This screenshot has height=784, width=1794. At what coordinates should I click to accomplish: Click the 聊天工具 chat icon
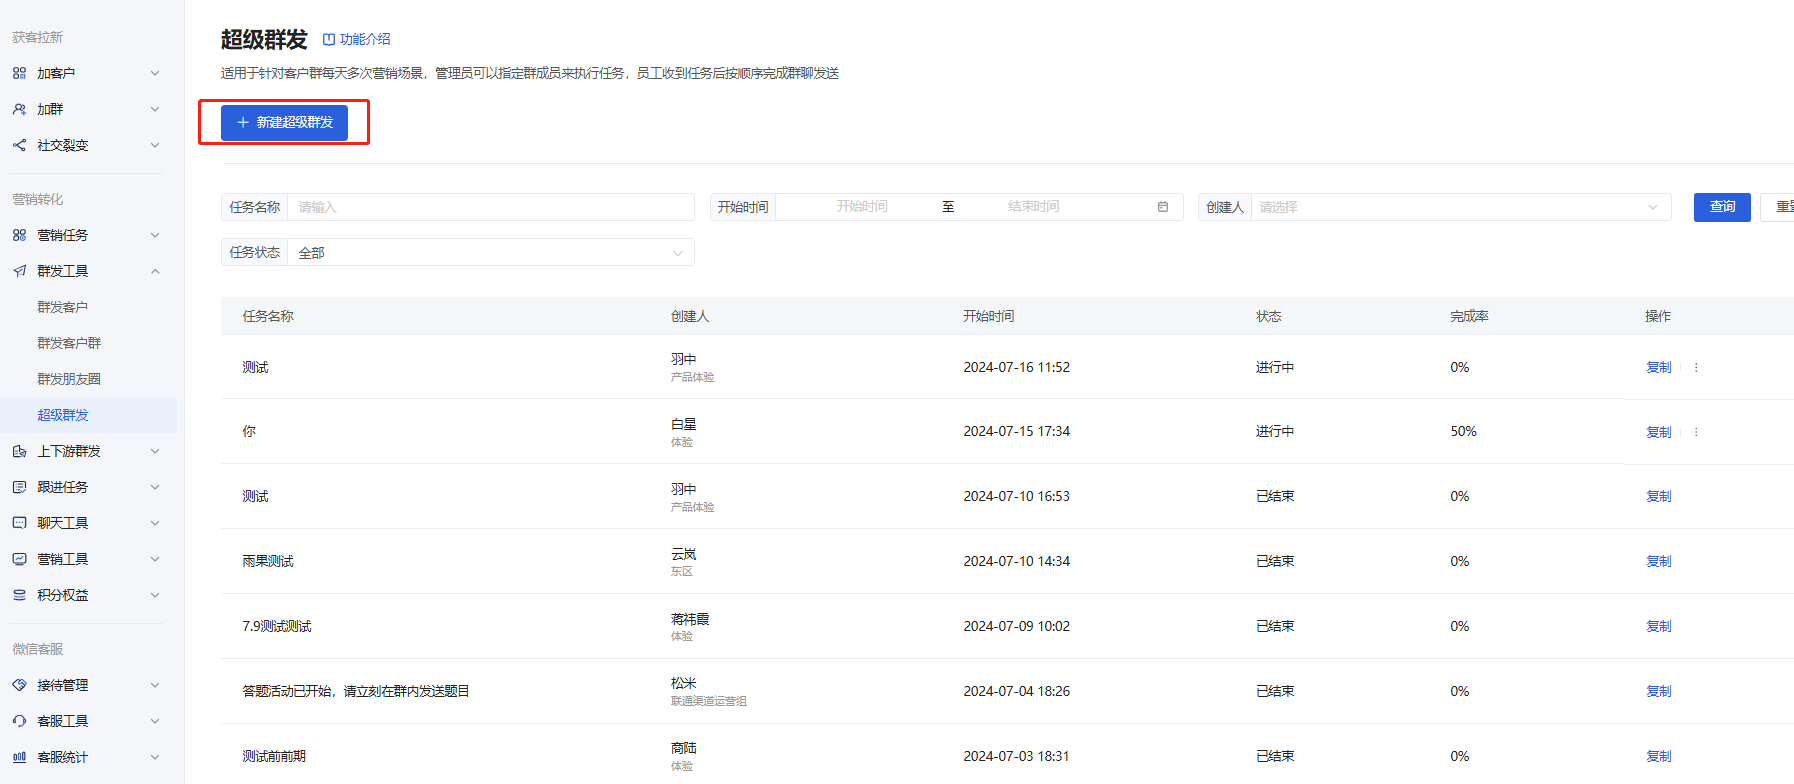tap(19, 523)
